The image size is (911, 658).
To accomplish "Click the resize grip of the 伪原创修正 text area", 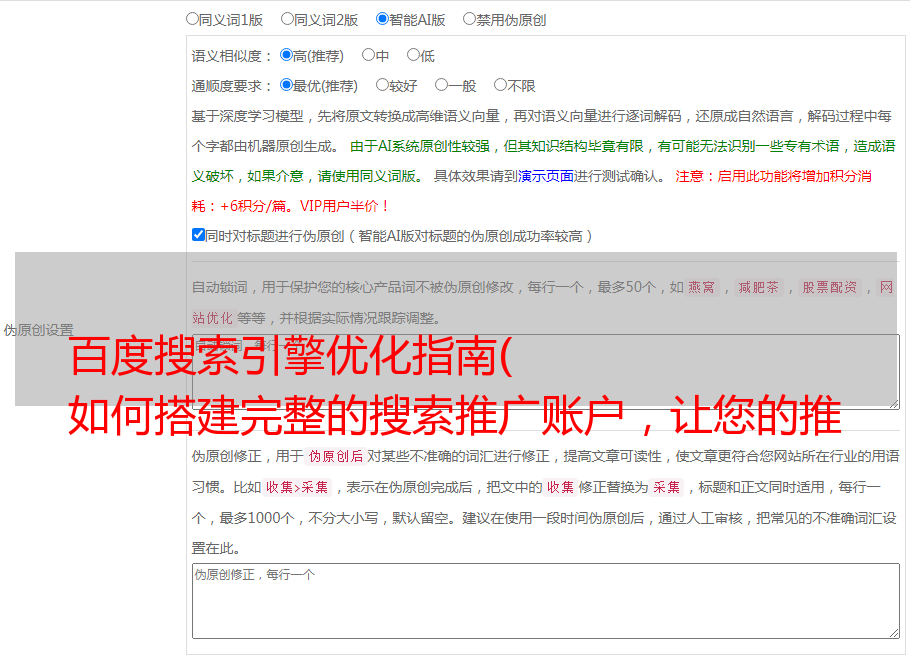I will 894,632.
